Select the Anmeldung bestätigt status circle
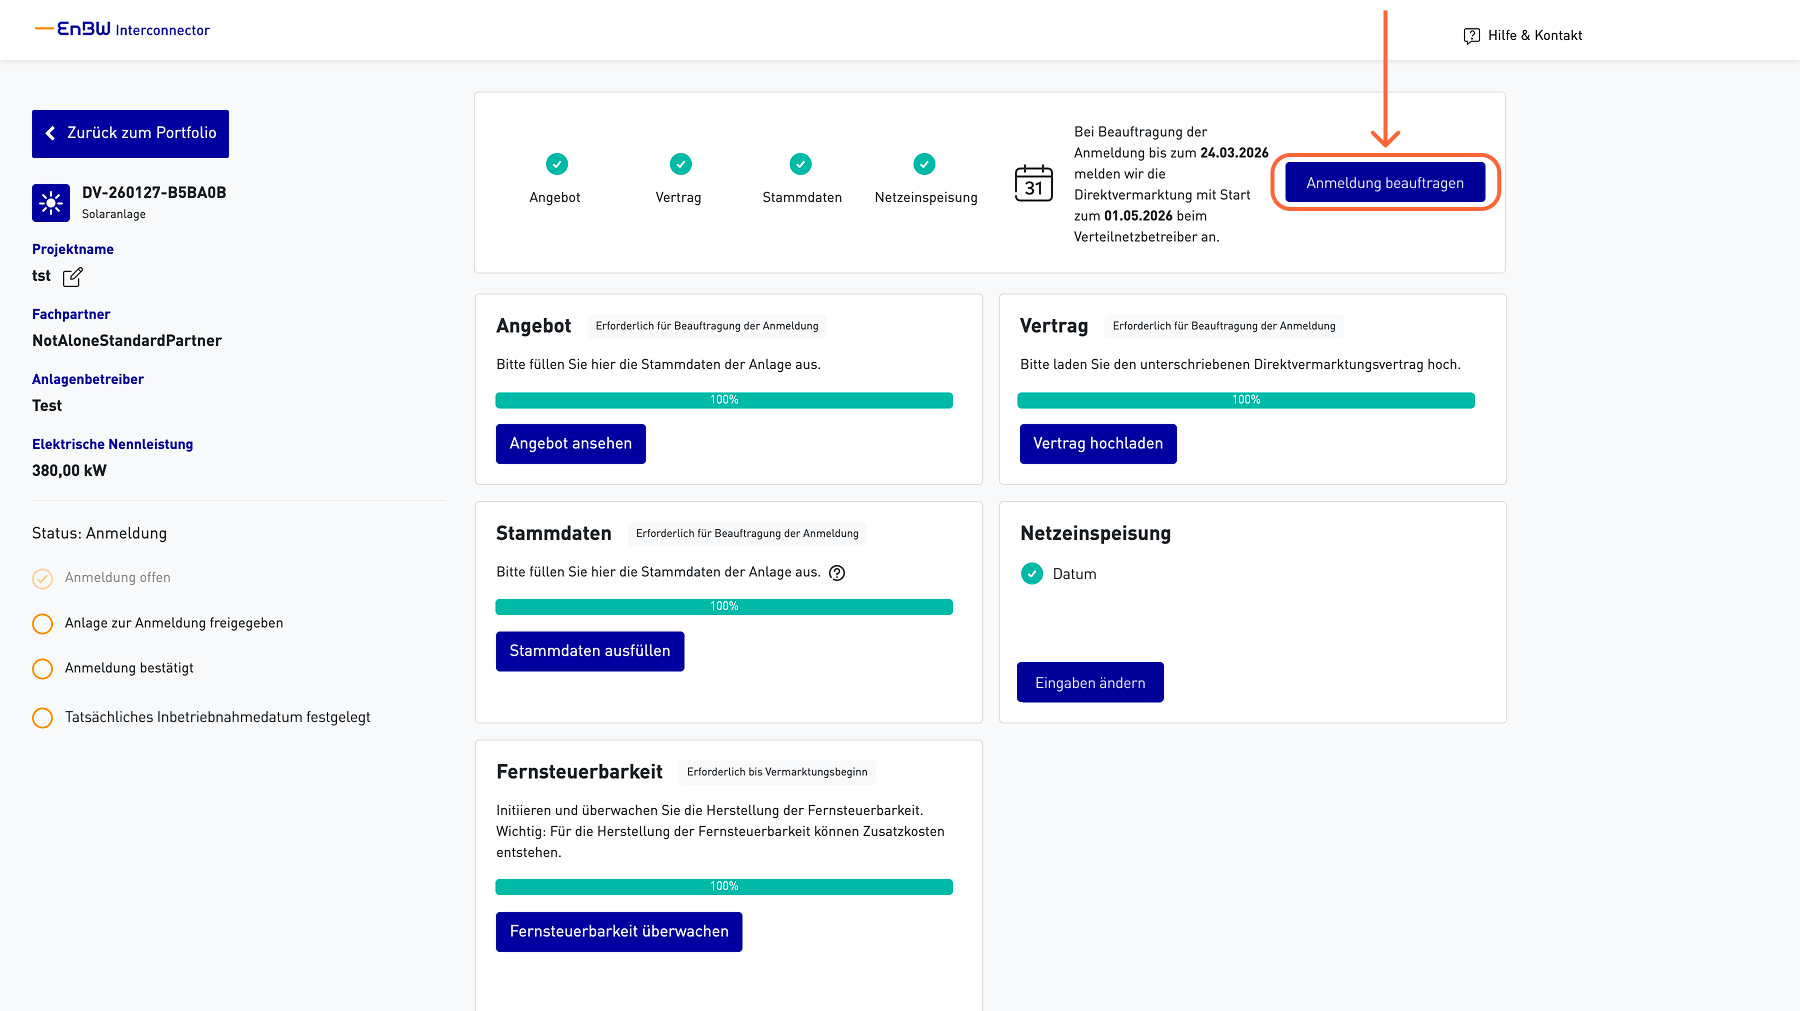 click(42, 669)
